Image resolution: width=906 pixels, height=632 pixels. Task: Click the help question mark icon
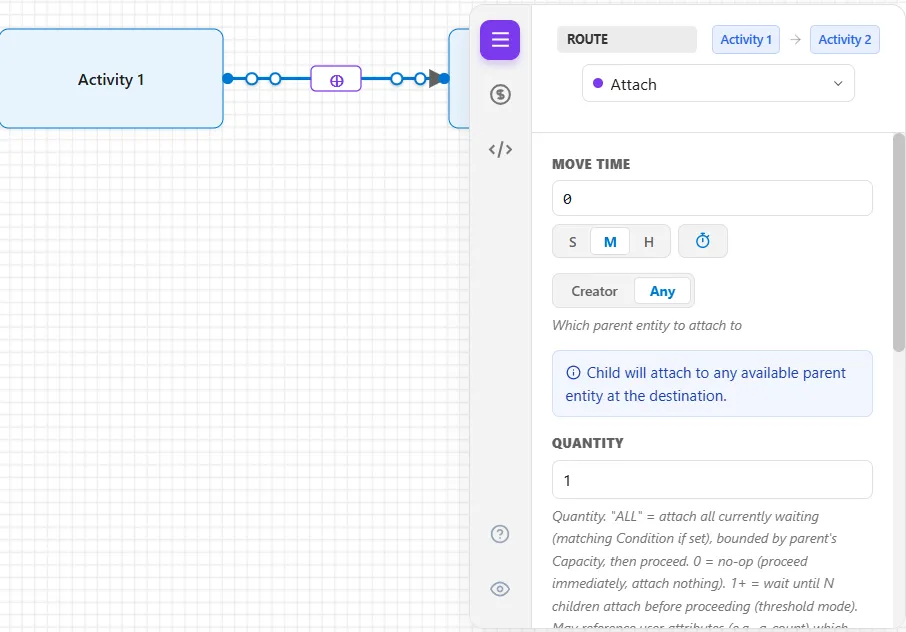(x=500, y=534)
